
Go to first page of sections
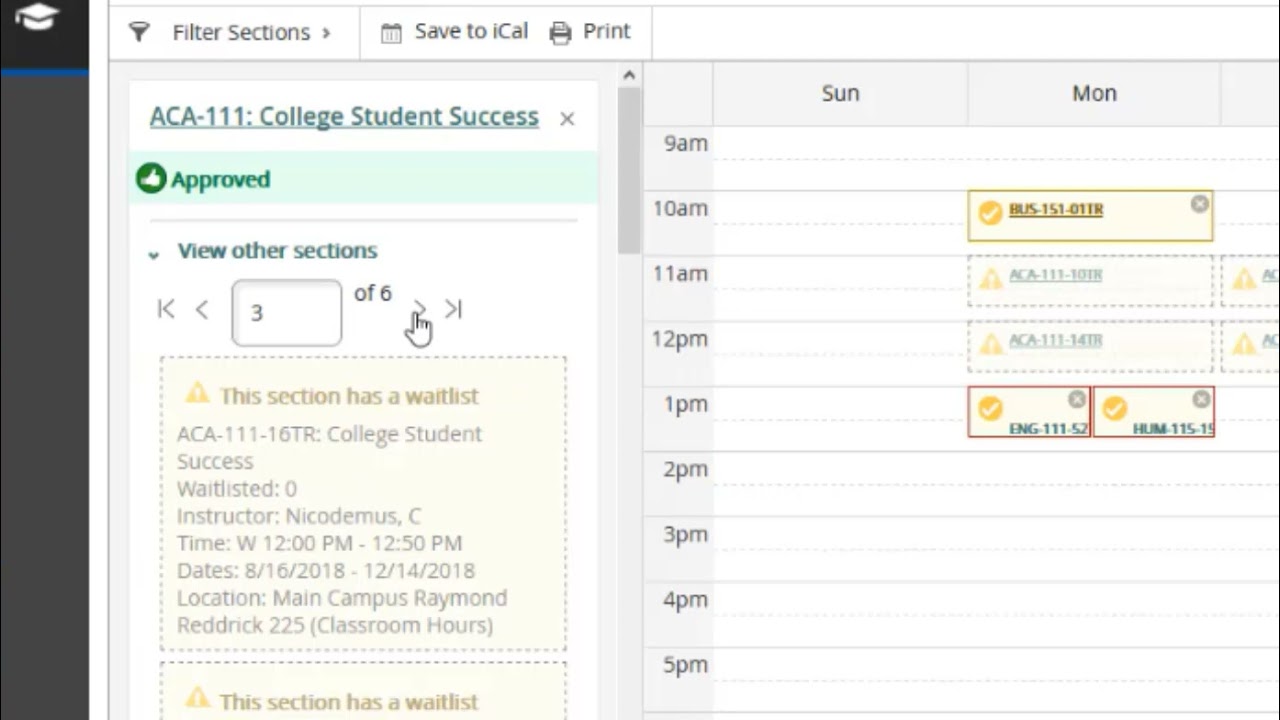pyautogui.click(x=166, y=310)
